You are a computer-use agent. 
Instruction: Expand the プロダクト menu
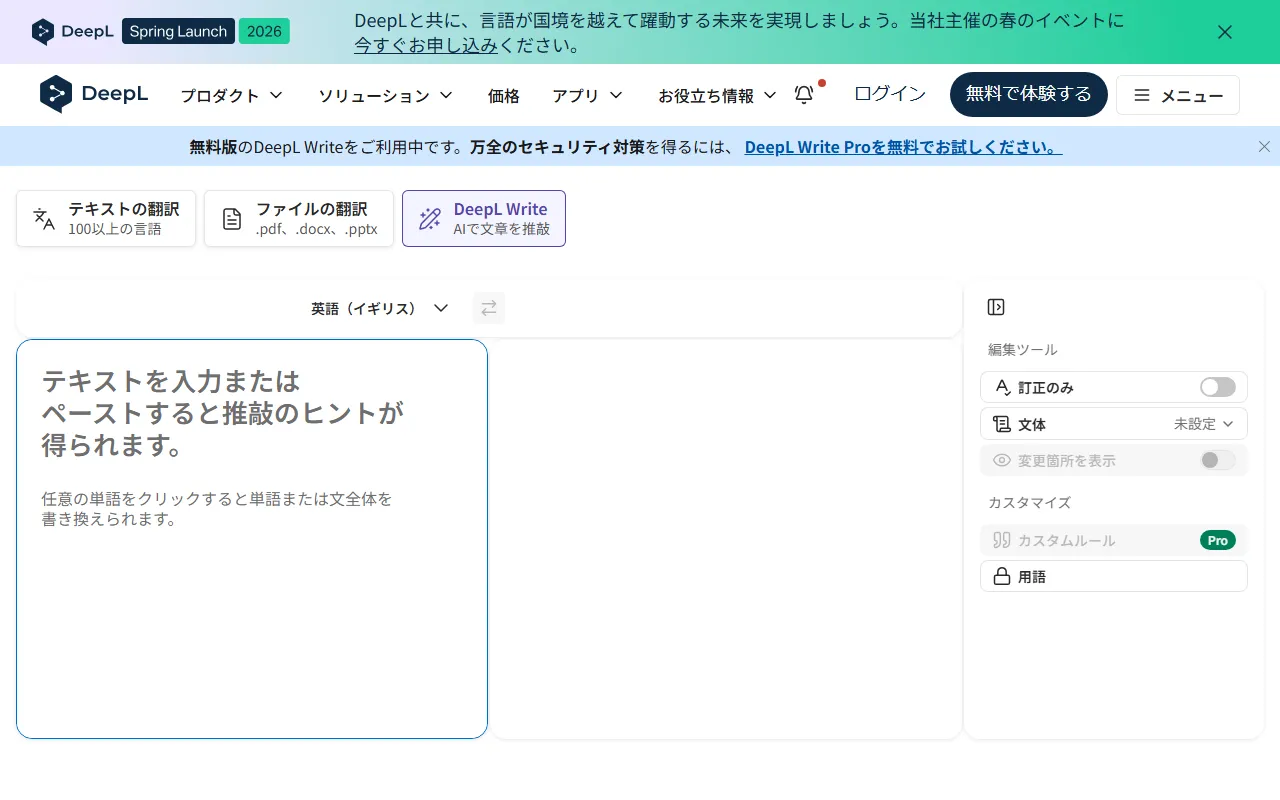pyautogui.click(x=231, y=95)
